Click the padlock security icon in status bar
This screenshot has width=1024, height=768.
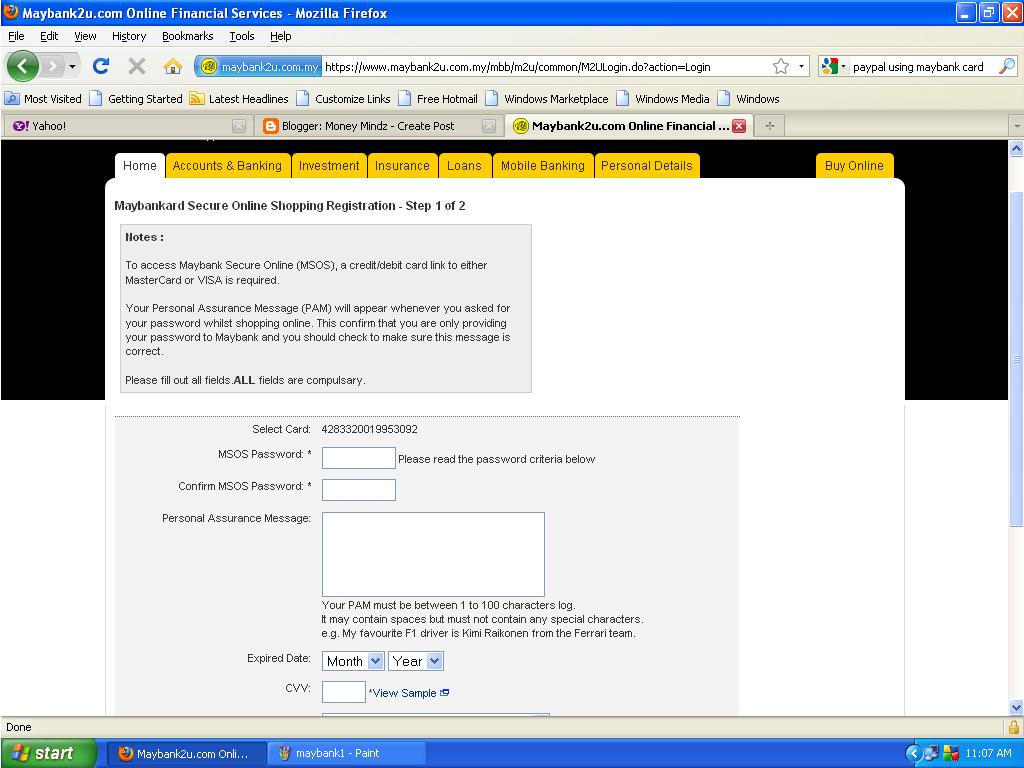[1014, 727]
